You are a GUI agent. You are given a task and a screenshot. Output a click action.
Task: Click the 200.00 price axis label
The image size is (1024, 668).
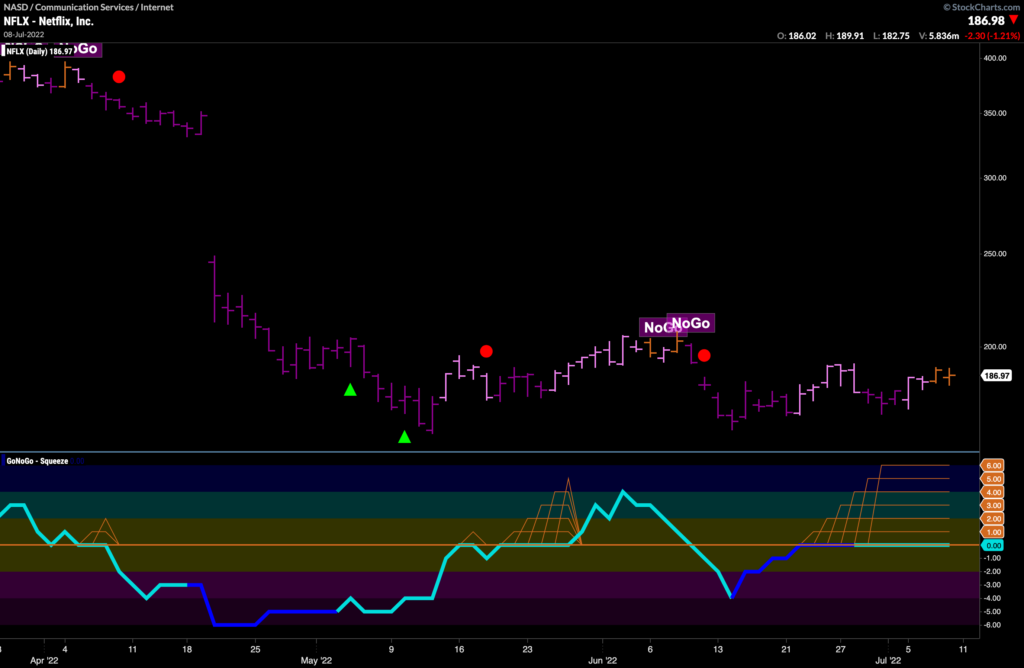[x=995, y=346]
